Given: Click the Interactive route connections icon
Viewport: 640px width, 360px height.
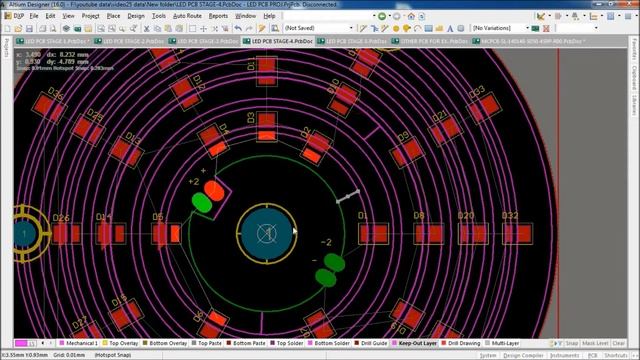Looking at the screenshot, I should click(x=363, y=29).
